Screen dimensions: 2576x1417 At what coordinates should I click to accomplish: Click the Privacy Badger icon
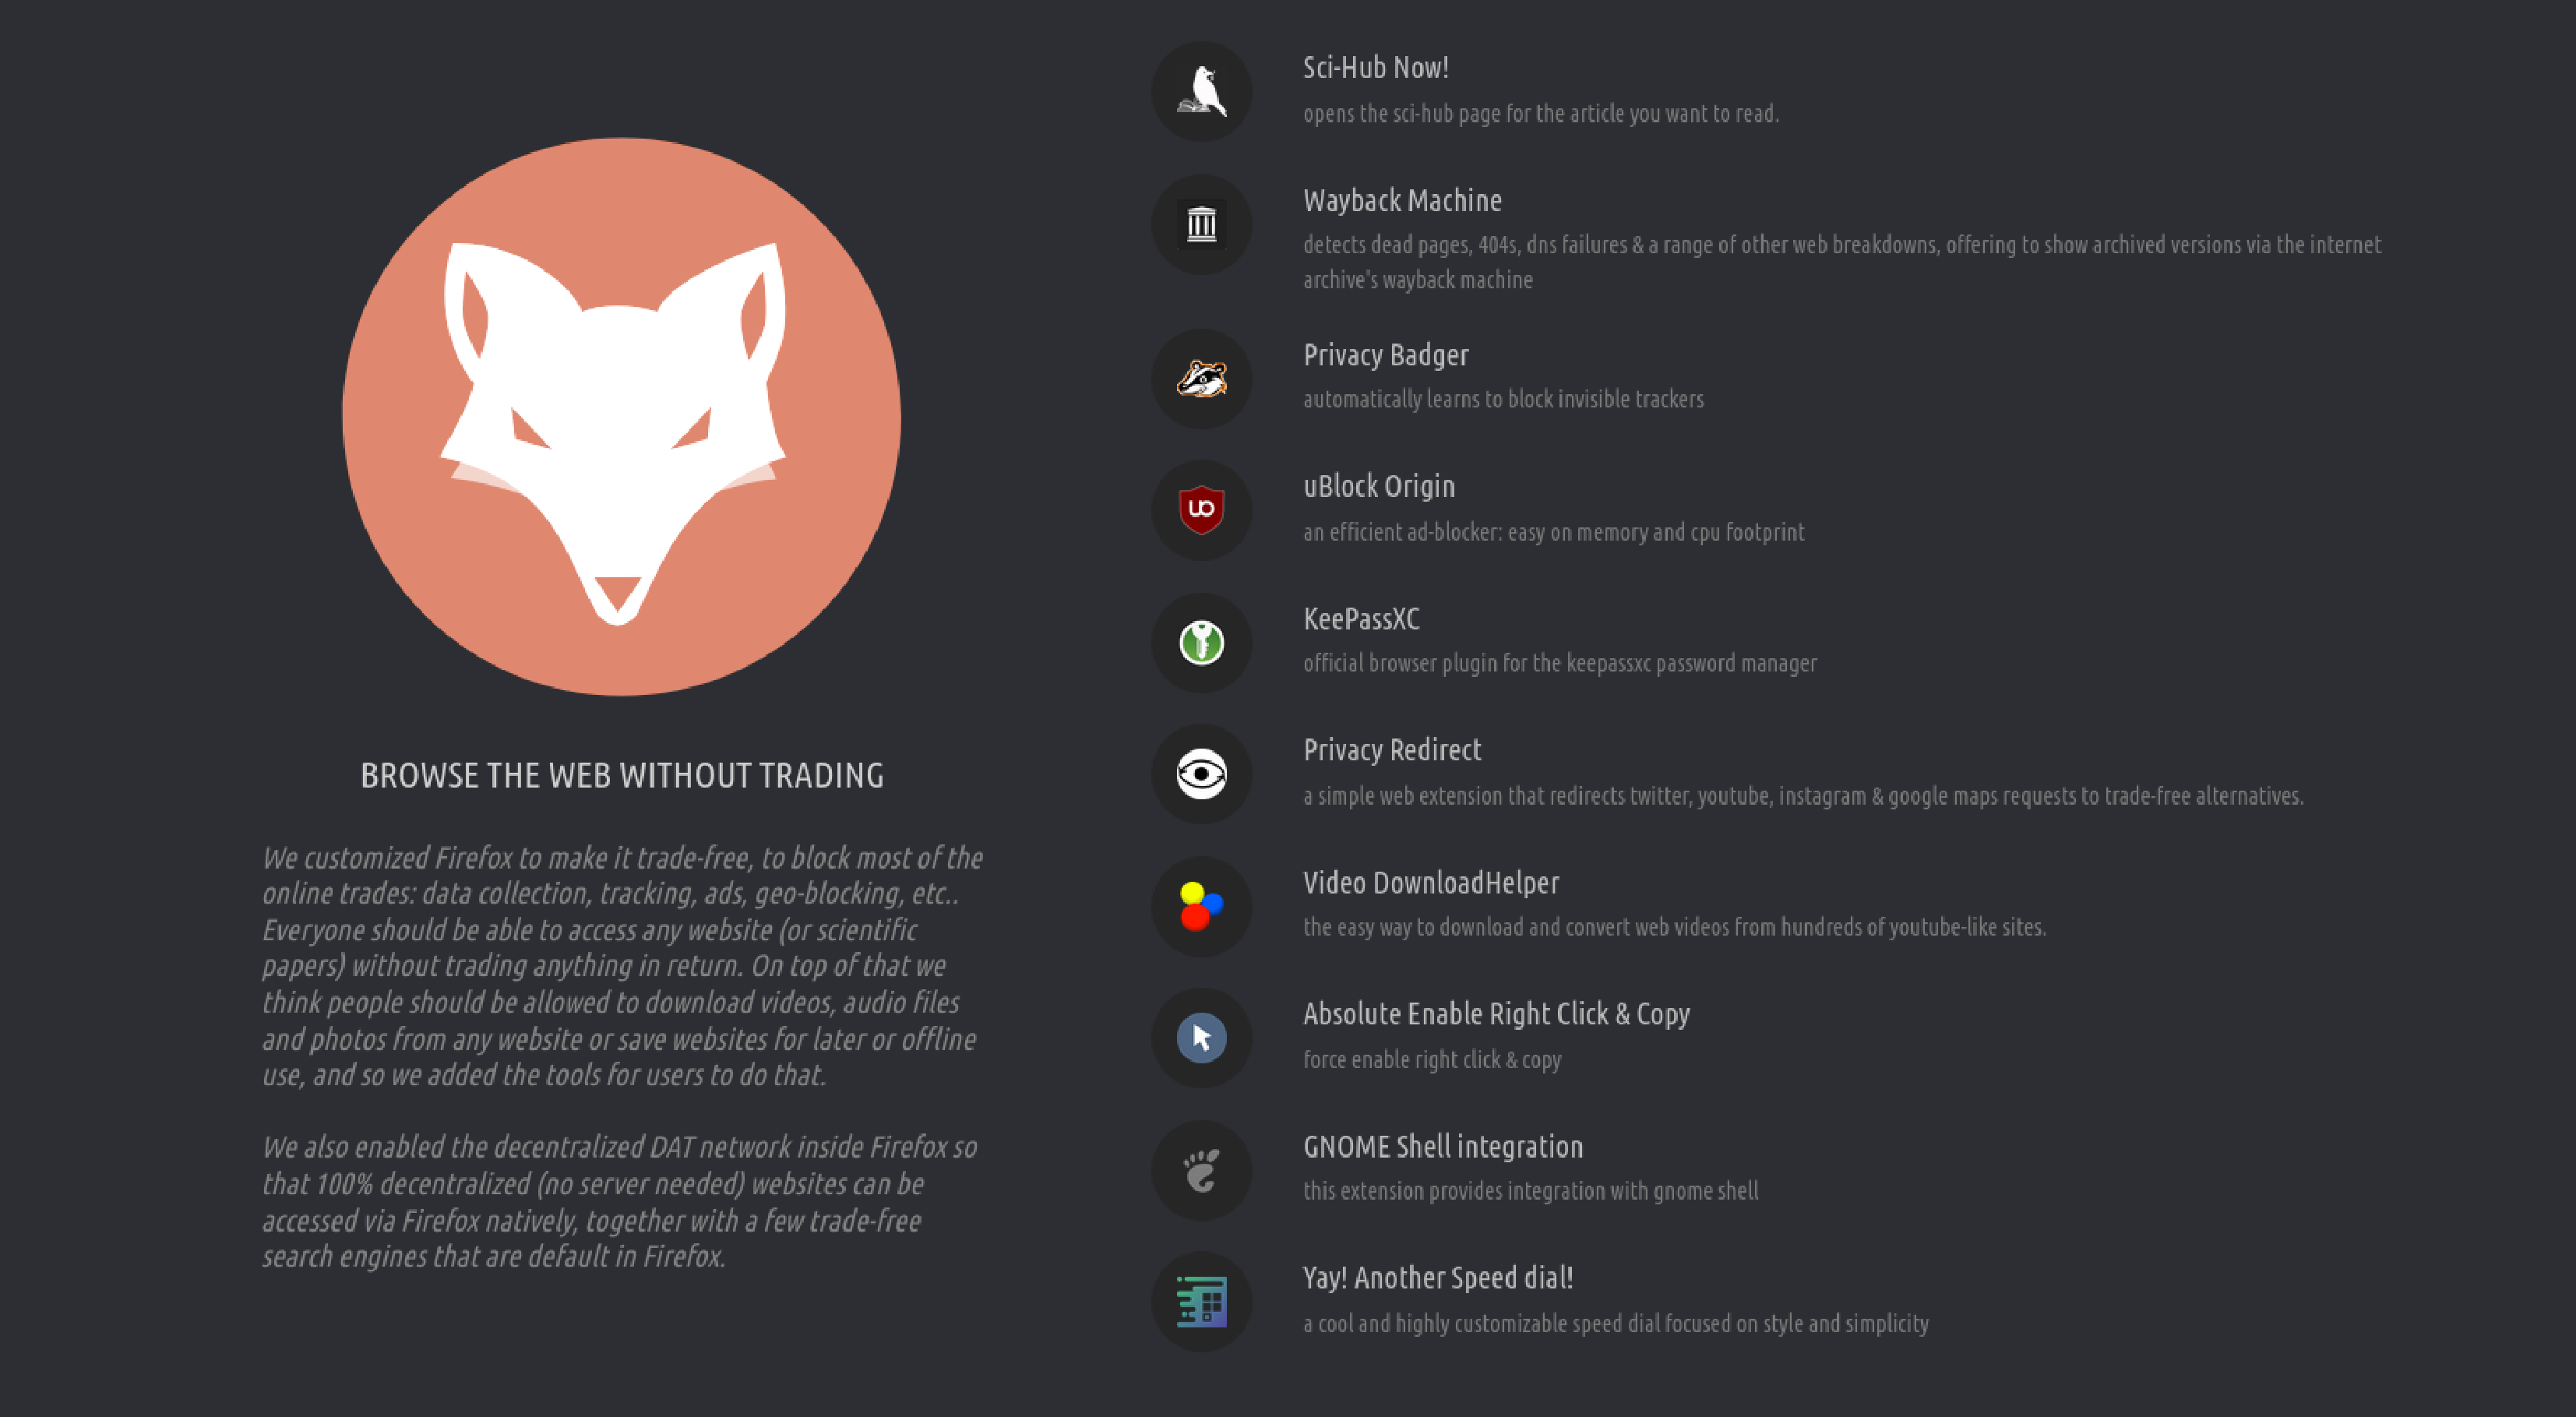click(x=1201, y=379)
